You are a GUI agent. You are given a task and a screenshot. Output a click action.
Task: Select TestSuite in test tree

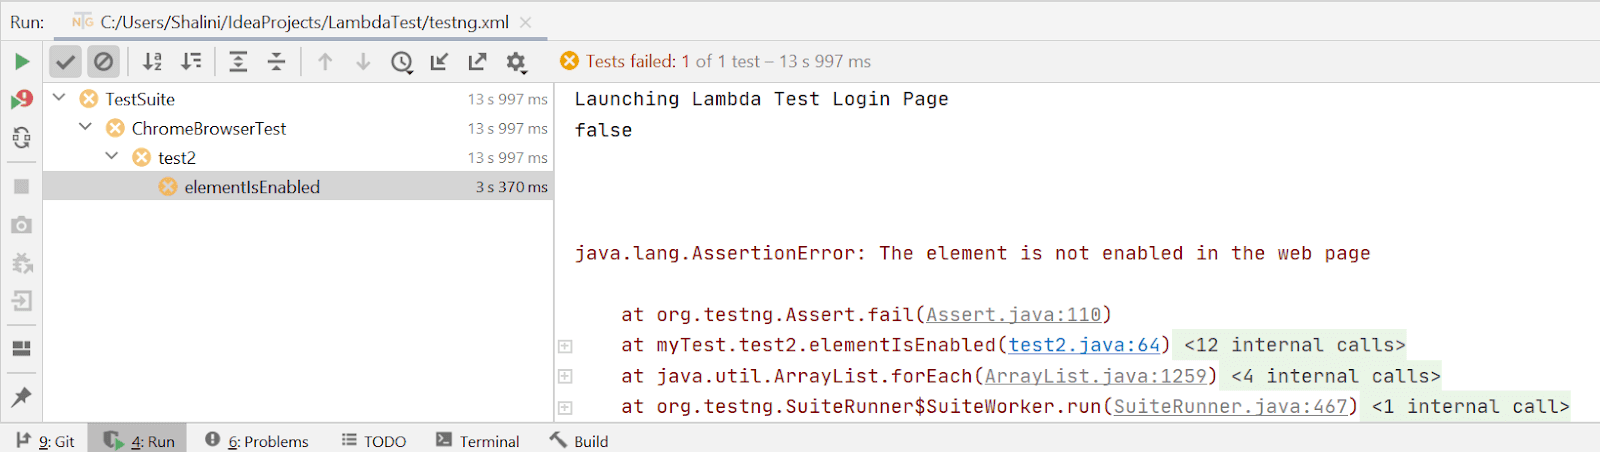(140, 99)
